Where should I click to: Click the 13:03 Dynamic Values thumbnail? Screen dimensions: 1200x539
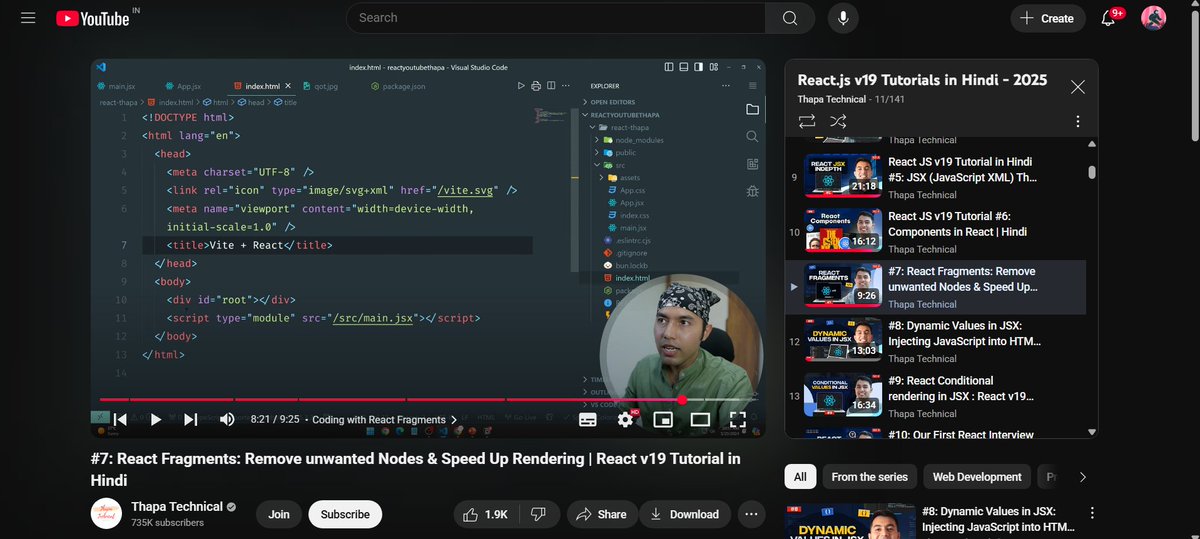[x=843, y=339]
